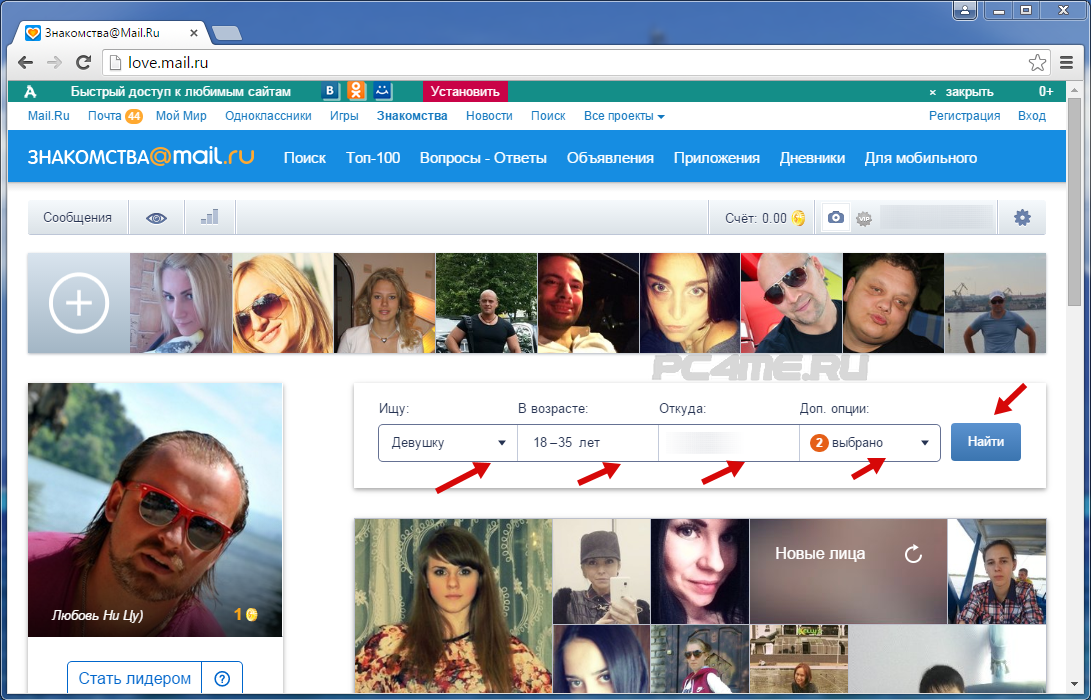Viewport: 1091px width, 700px height.
Task: Open the Сообщения tab
Action: 77,218
